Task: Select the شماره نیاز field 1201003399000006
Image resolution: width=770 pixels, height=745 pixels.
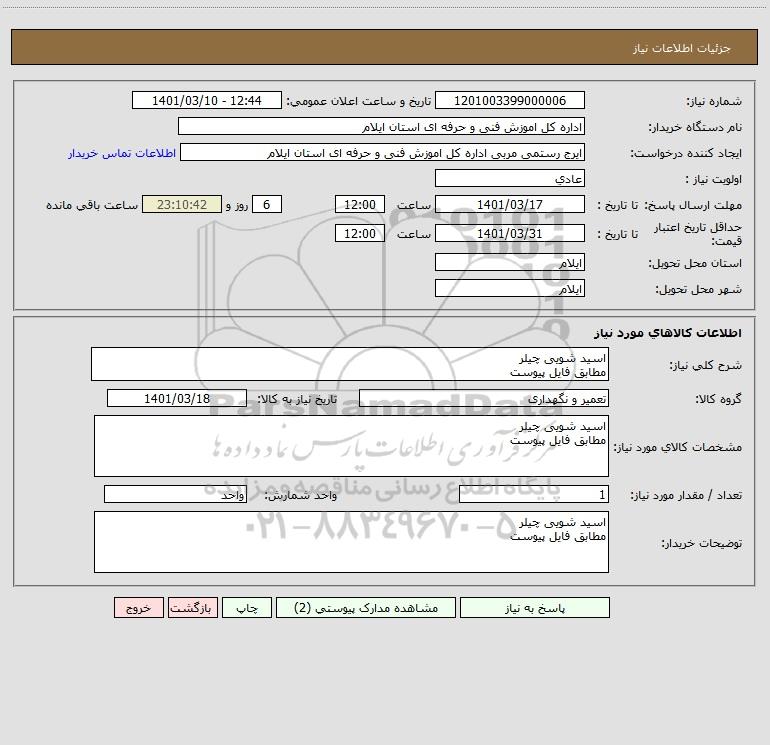Action: pyautogui.click(x=510, y=100)
